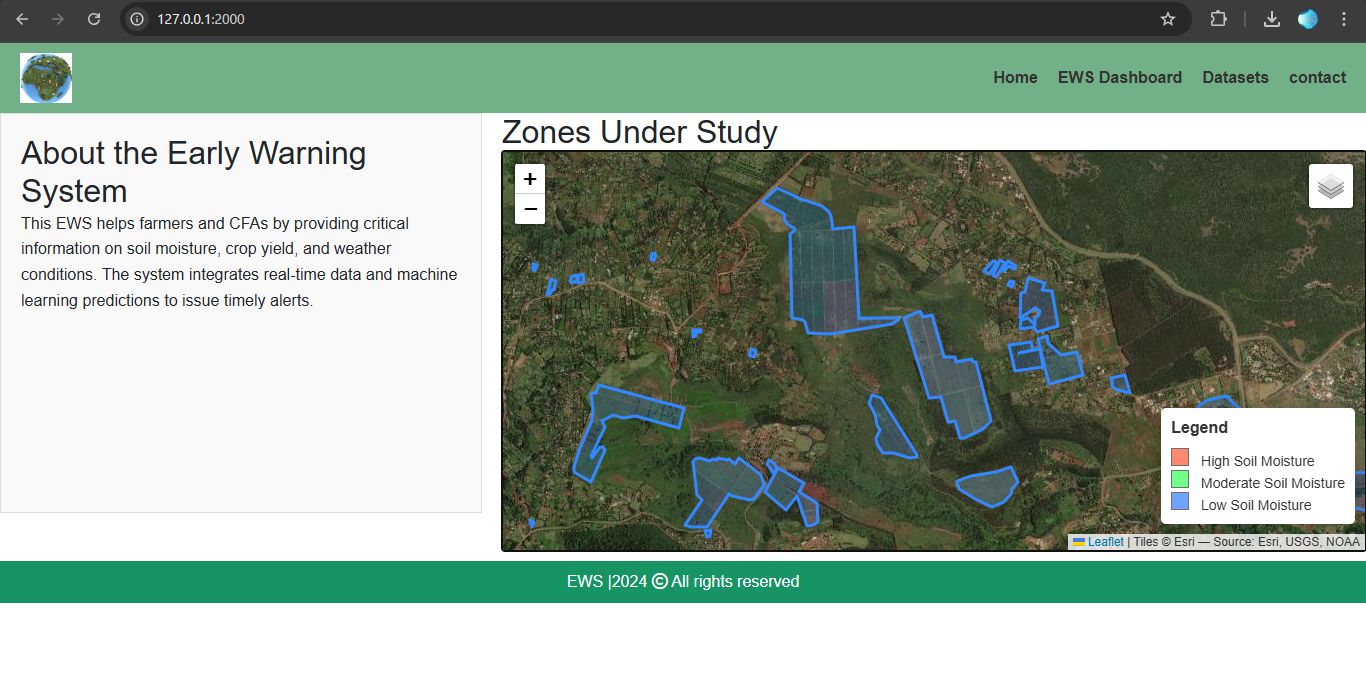Screen dimensions: 1366x674
Task: Open the EWS Dashboard nav link
Action: click(1120, 77)
